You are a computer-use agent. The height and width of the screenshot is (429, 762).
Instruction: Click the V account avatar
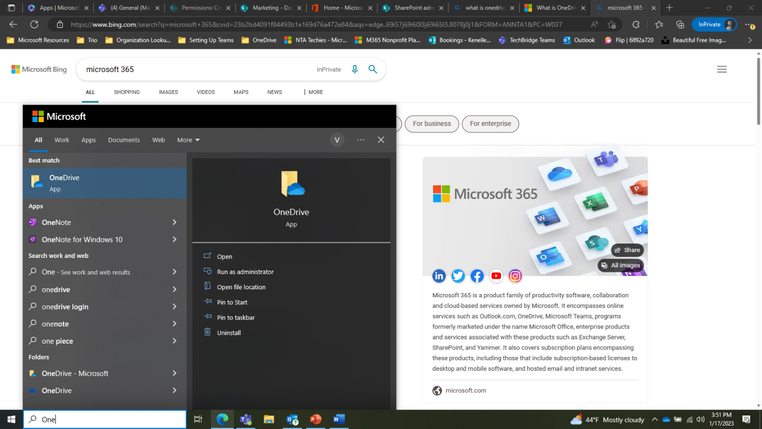click(337, 140)
